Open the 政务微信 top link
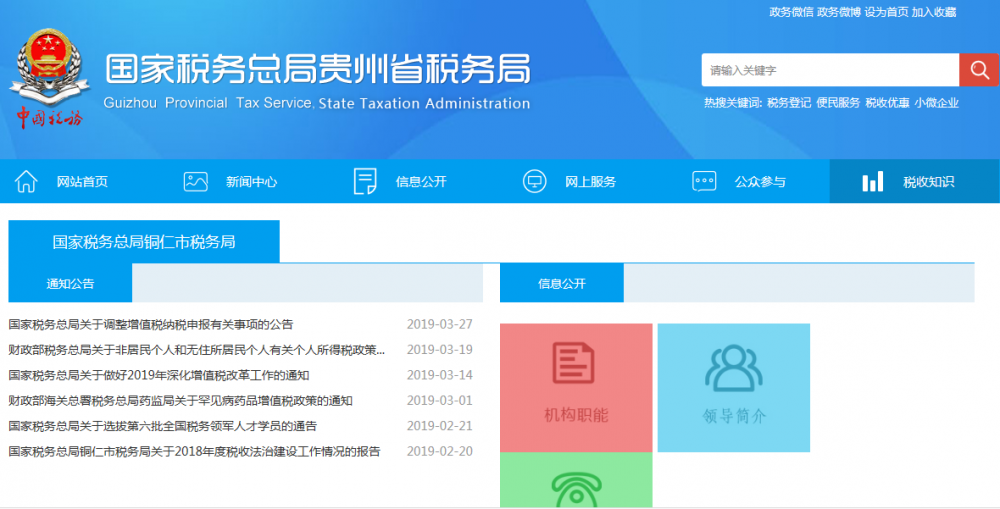 click(x=791, y=12)
